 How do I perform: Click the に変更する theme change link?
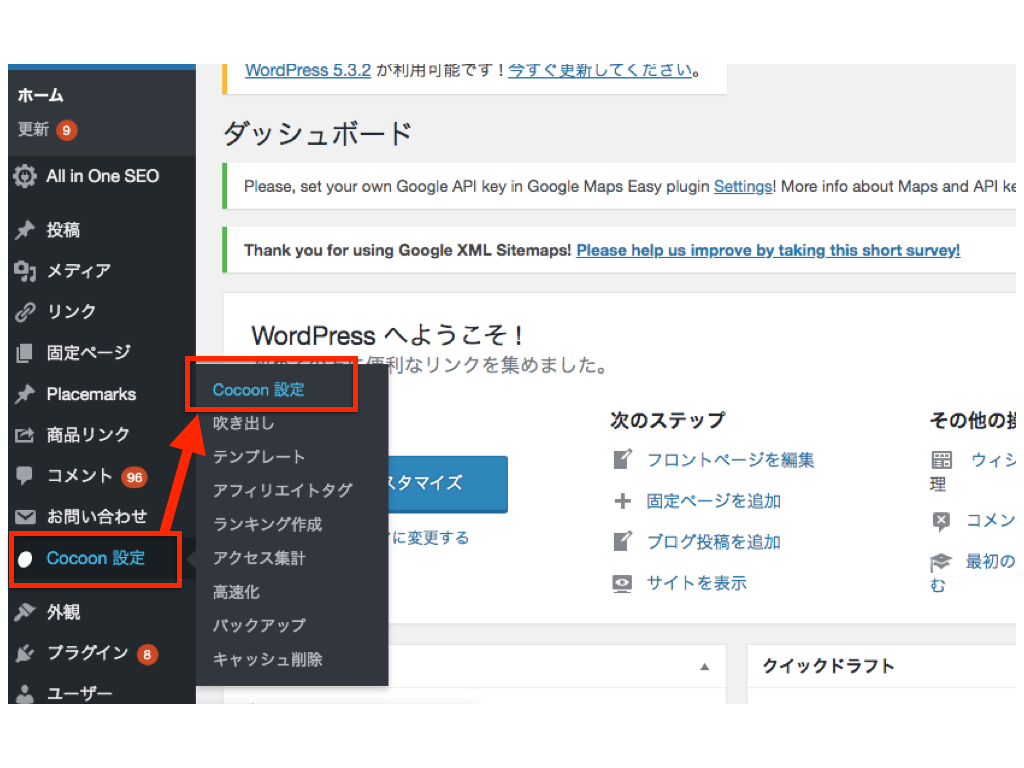point(430,538)
